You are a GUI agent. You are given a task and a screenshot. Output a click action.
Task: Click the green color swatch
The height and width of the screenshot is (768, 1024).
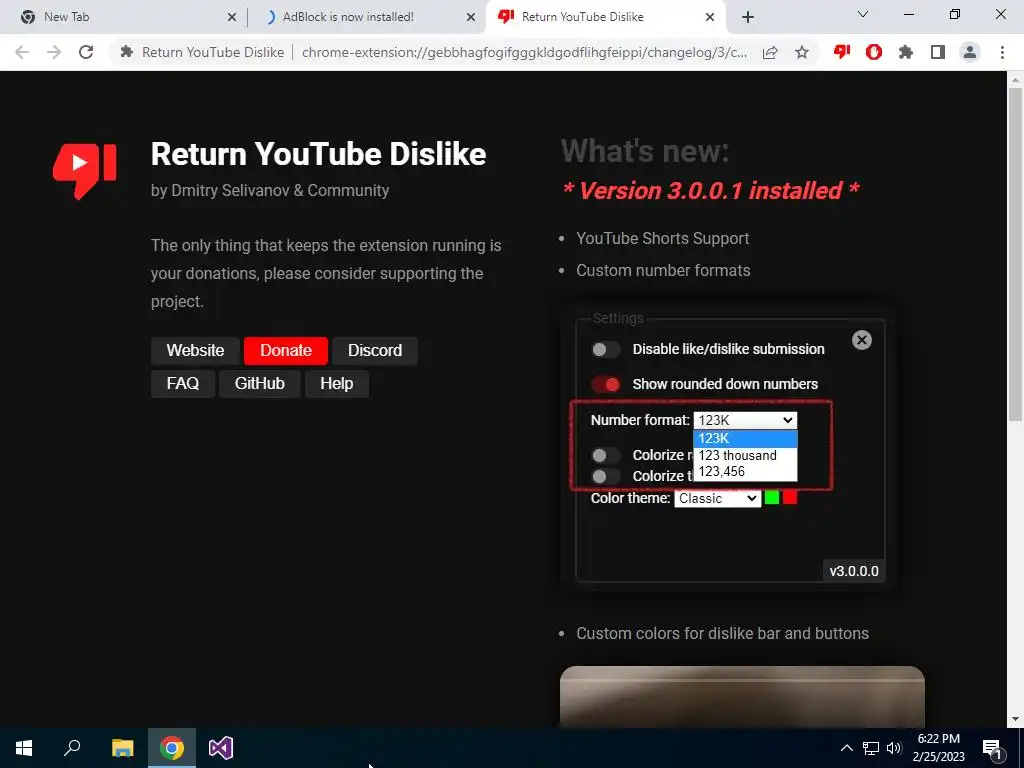pyautogui.click(x=772, y=498)
